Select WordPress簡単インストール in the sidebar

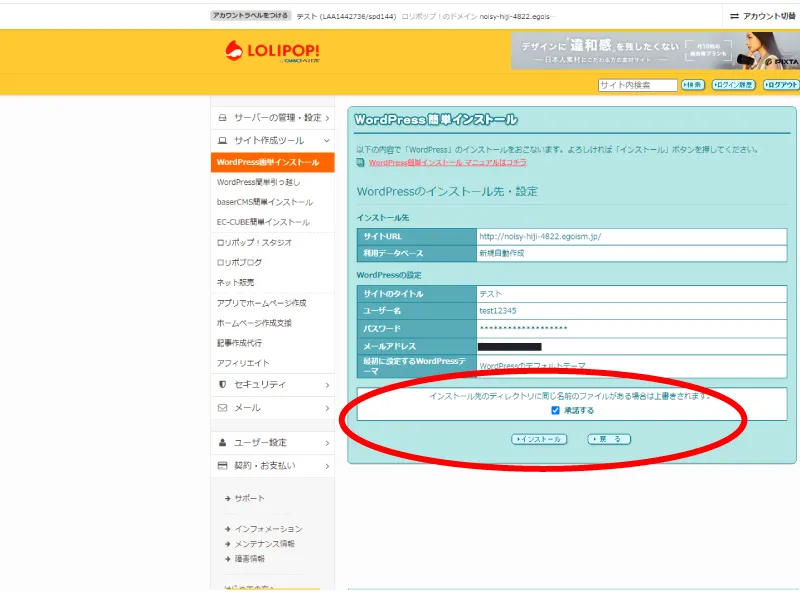coord(272,162)
